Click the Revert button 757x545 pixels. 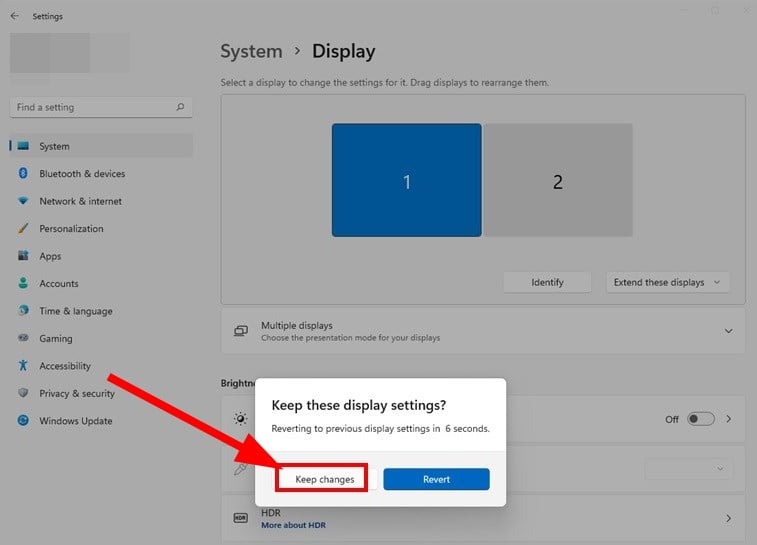[436, 479]
